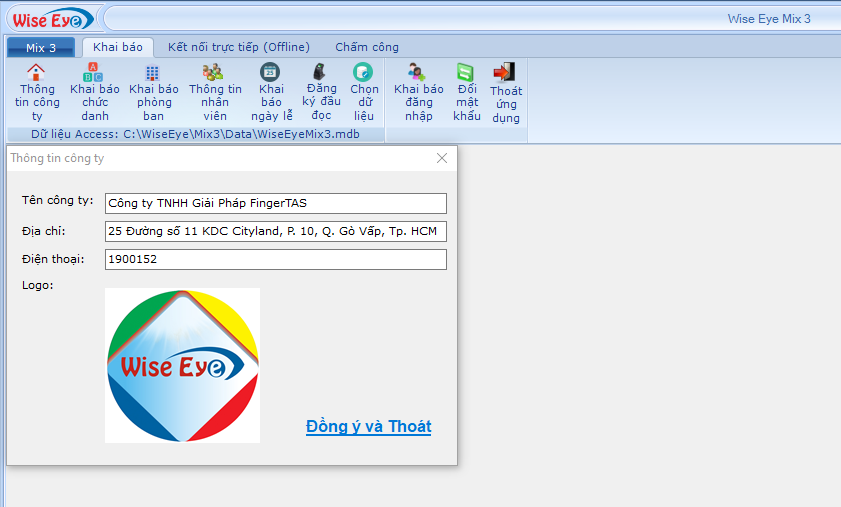The height and width of the screenshot is (507, 841).
Task: Focus the Địa chỉ address field
Action: 275,232
